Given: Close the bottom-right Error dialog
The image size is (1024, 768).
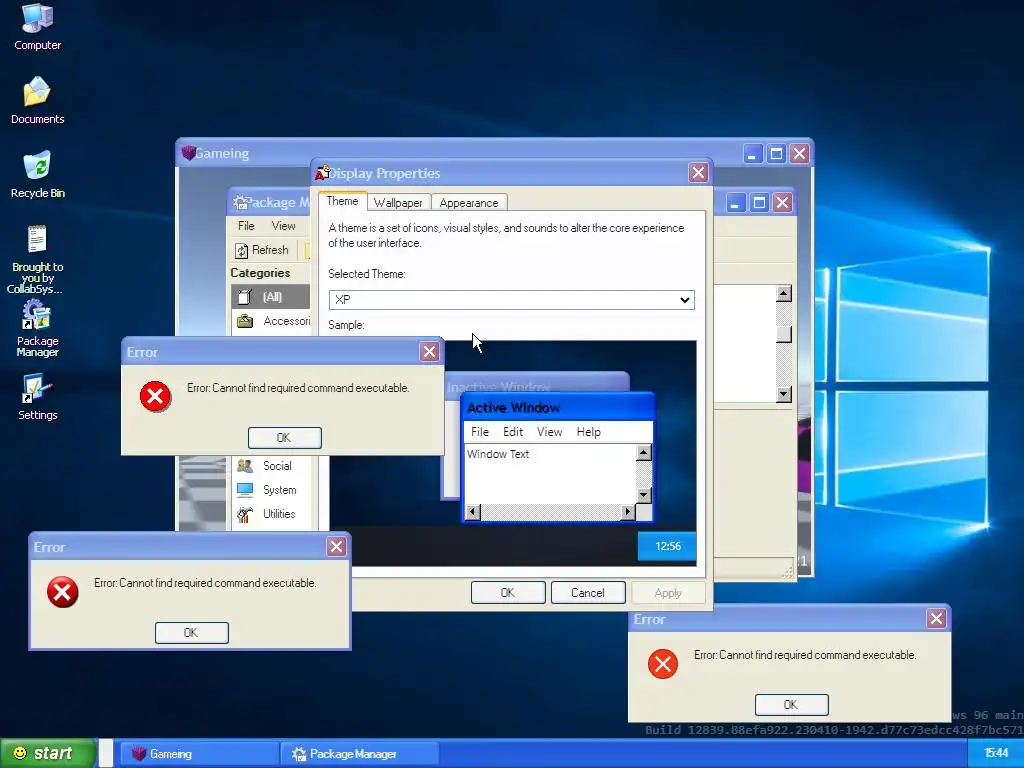Looking at the screenshot, I should tap(936, 618).
